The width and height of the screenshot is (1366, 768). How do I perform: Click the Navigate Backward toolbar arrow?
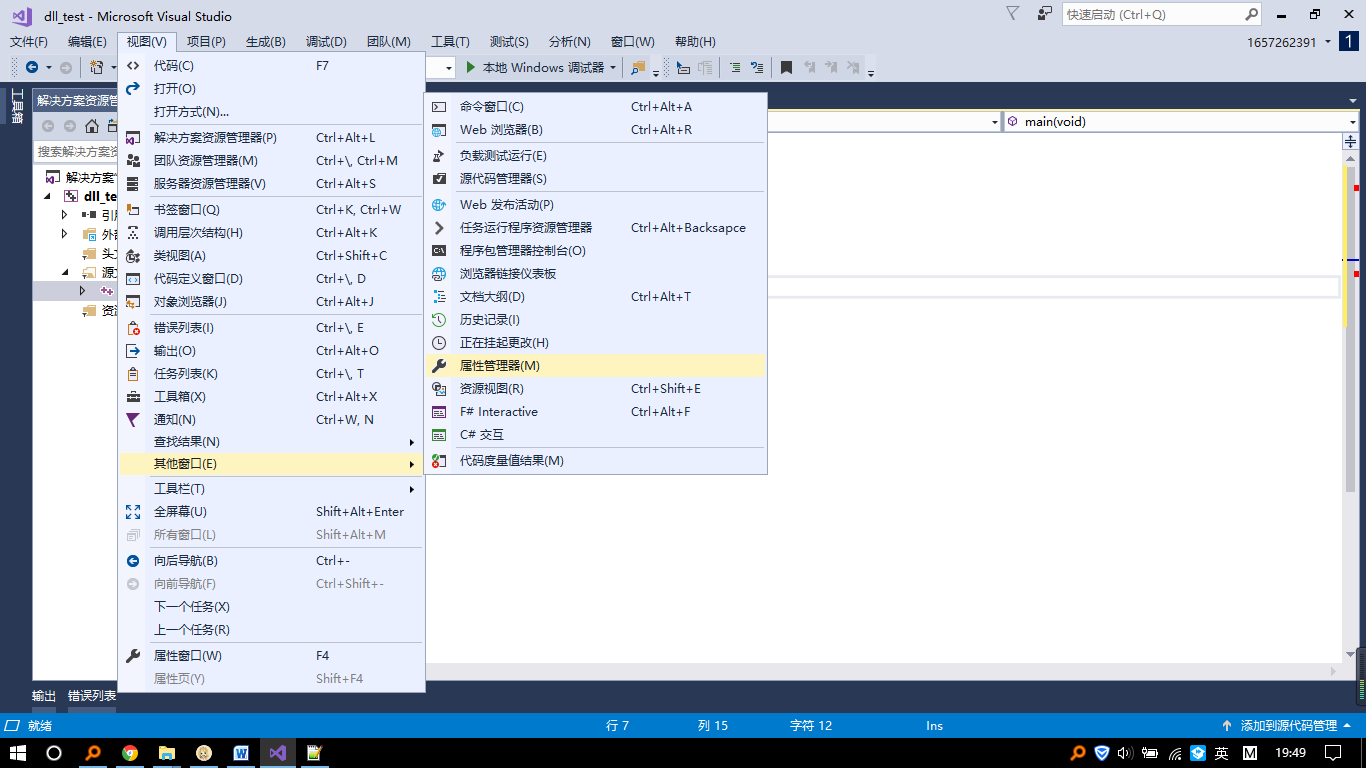click(x=30, y=67)
